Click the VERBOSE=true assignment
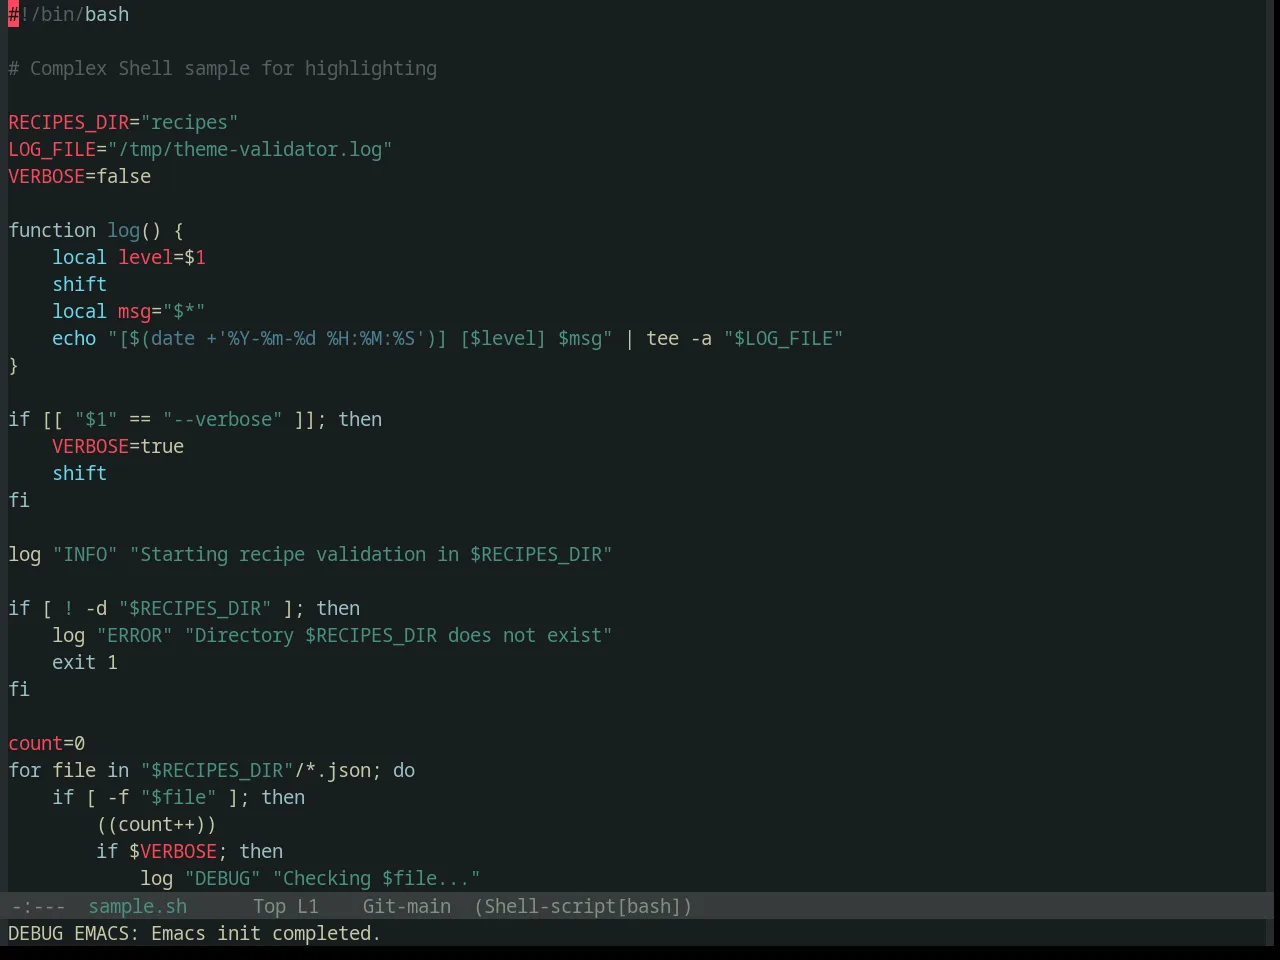The width and height of the screenshot is (1280, 960). coord(118,446)
